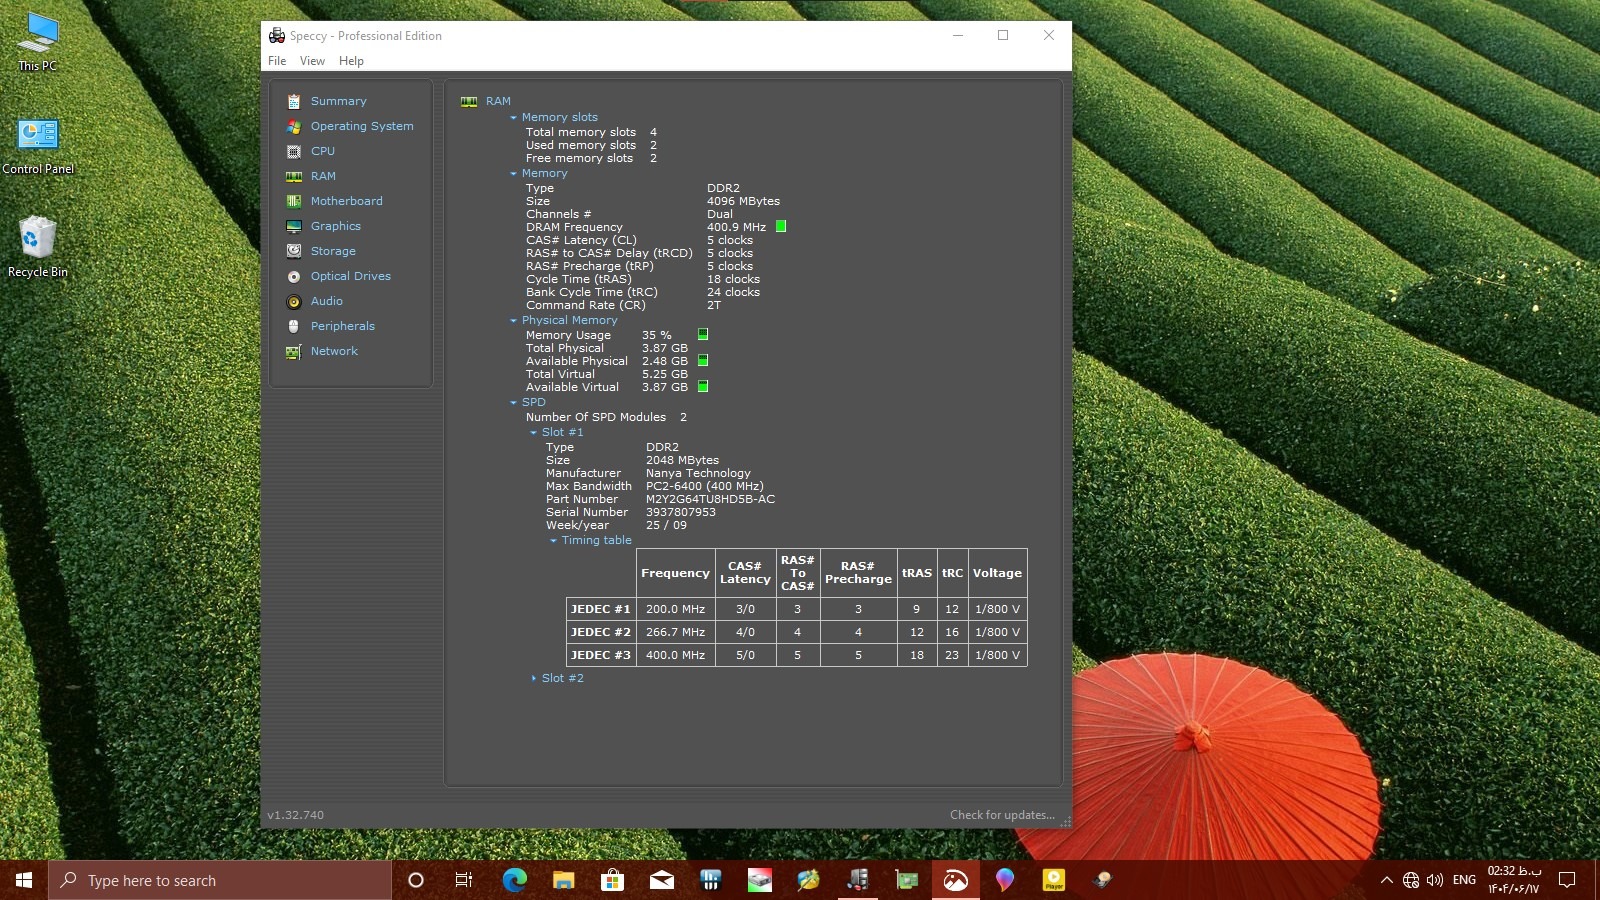Click the RAM module icon in sidebar

pyautogui.click(x=294, y=176)
